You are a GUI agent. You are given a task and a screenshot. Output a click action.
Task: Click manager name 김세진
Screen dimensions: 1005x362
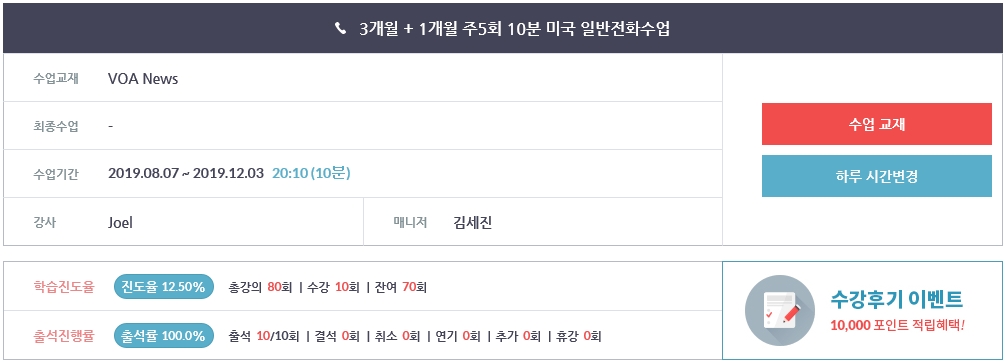click(472, 223)
